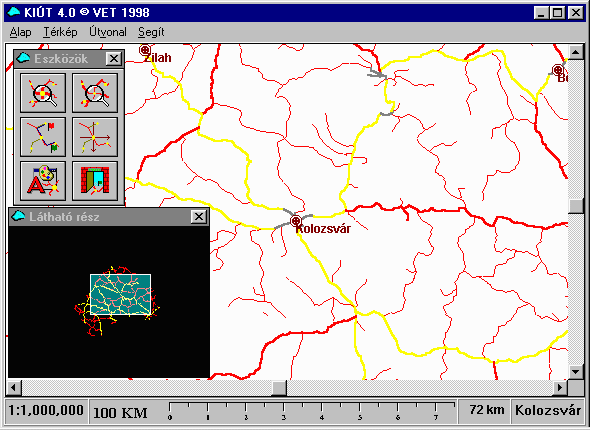This screenshot has width=590, height=430.
Task: Open the Térkép menu
Action: pos(60,32)
